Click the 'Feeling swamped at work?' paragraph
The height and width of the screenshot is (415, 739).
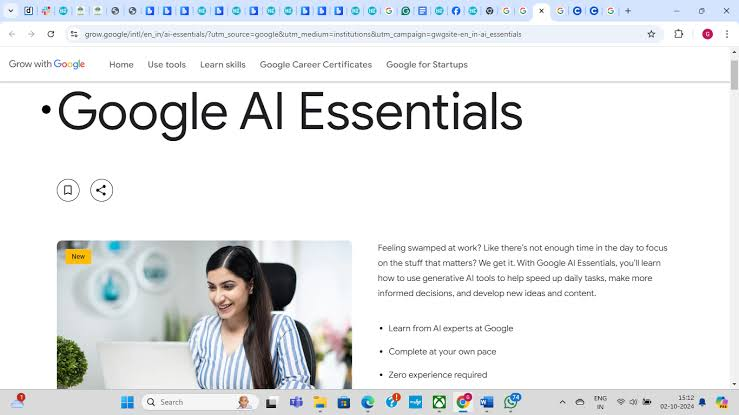(522, 270)
